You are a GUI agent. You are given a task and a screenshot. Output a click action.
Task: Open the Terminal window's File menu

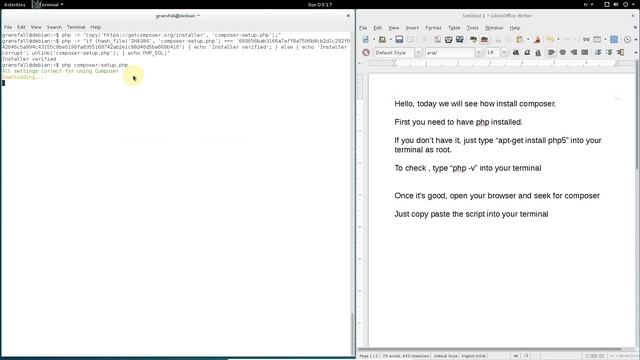tap(8, 27)
